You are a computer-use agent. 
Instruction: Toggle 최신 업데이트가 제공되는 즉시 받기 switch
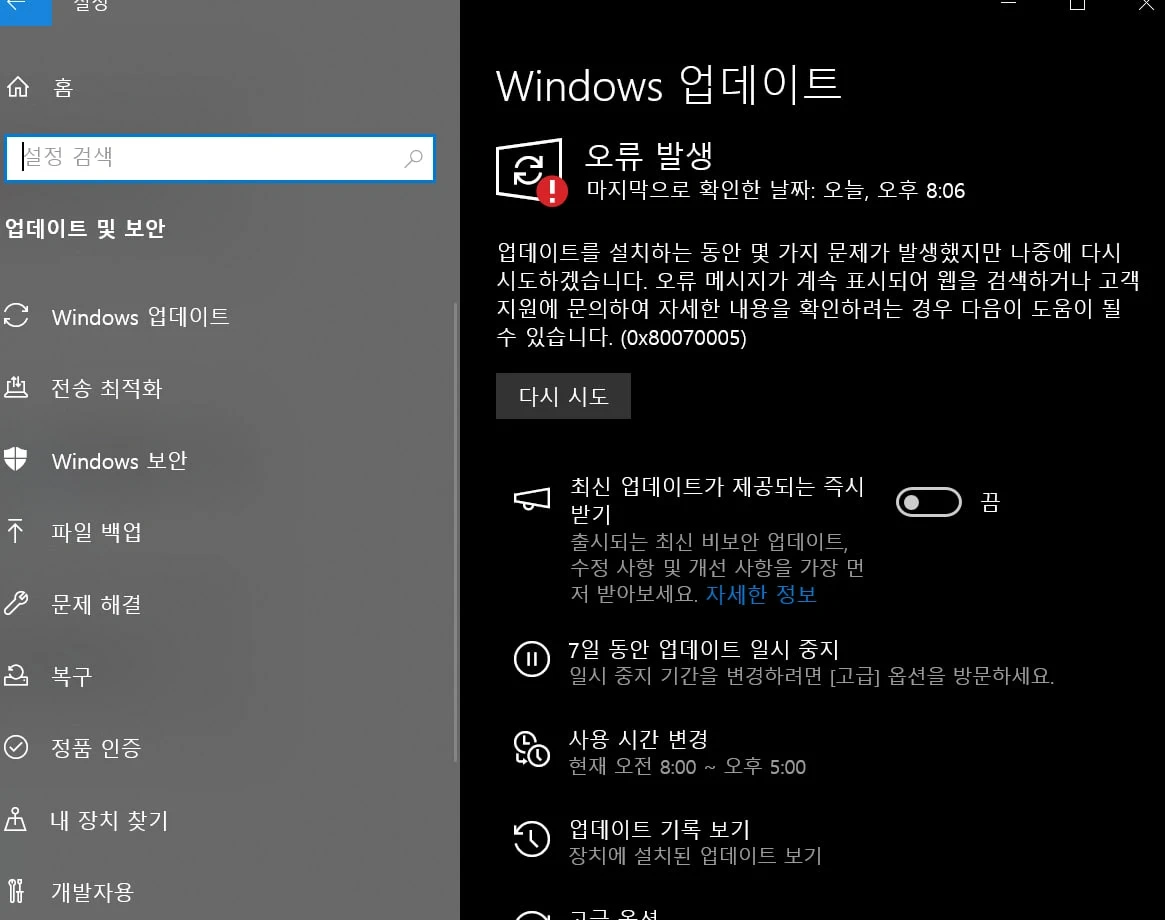point(929,502)
